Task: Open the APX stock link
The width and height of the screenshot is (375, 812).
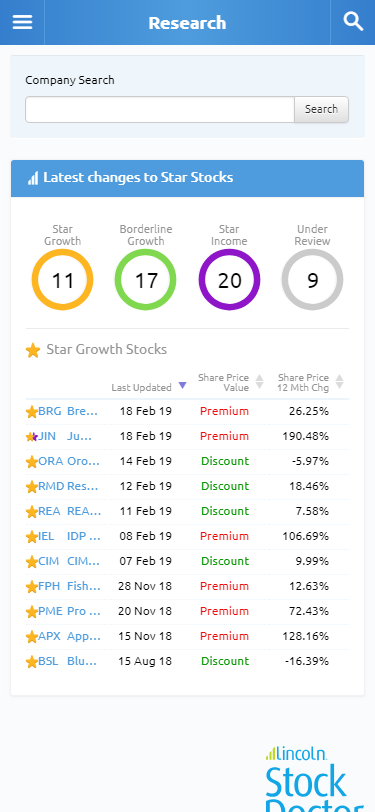Action: pos(48,636)
